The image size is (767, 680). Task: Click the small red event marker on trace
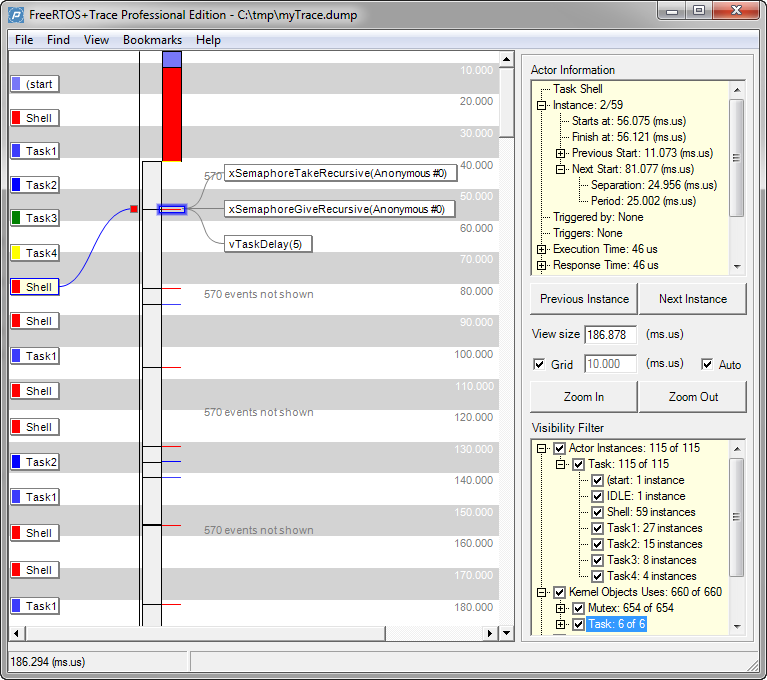pos(134,209)
